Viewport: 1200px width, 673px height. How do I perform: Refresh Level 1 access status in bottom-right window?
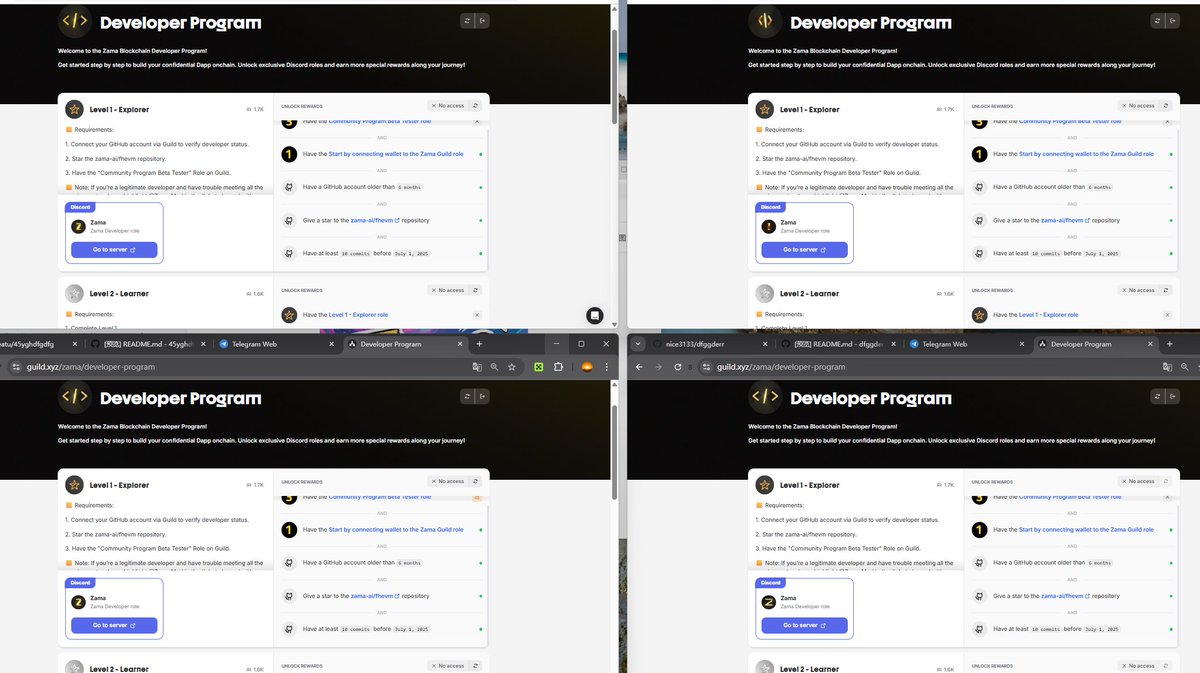click(1166, 481)
